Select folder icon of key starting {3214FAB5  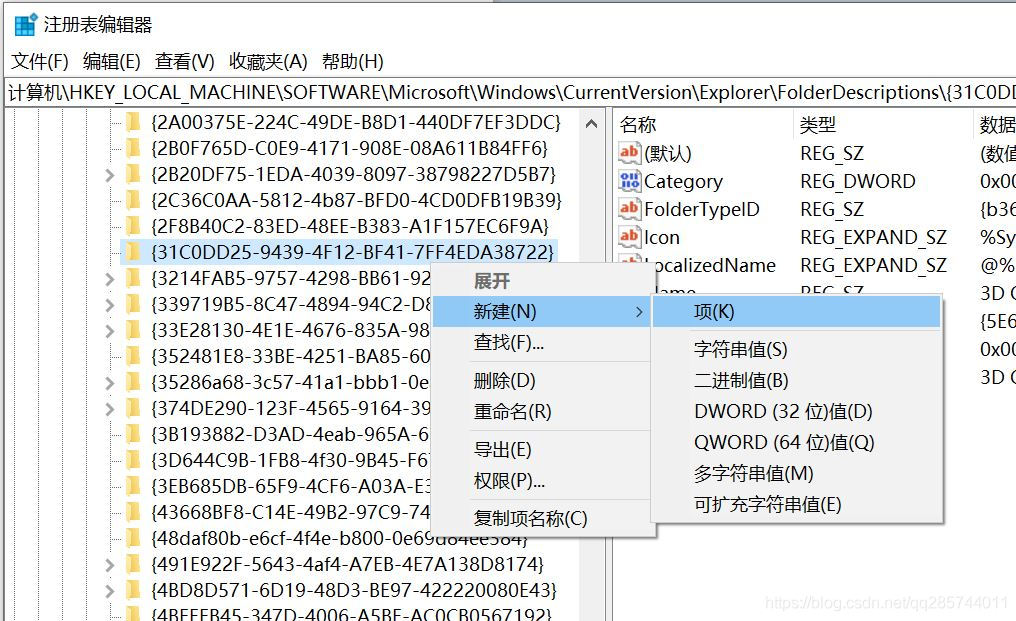(x=133, y=278)
